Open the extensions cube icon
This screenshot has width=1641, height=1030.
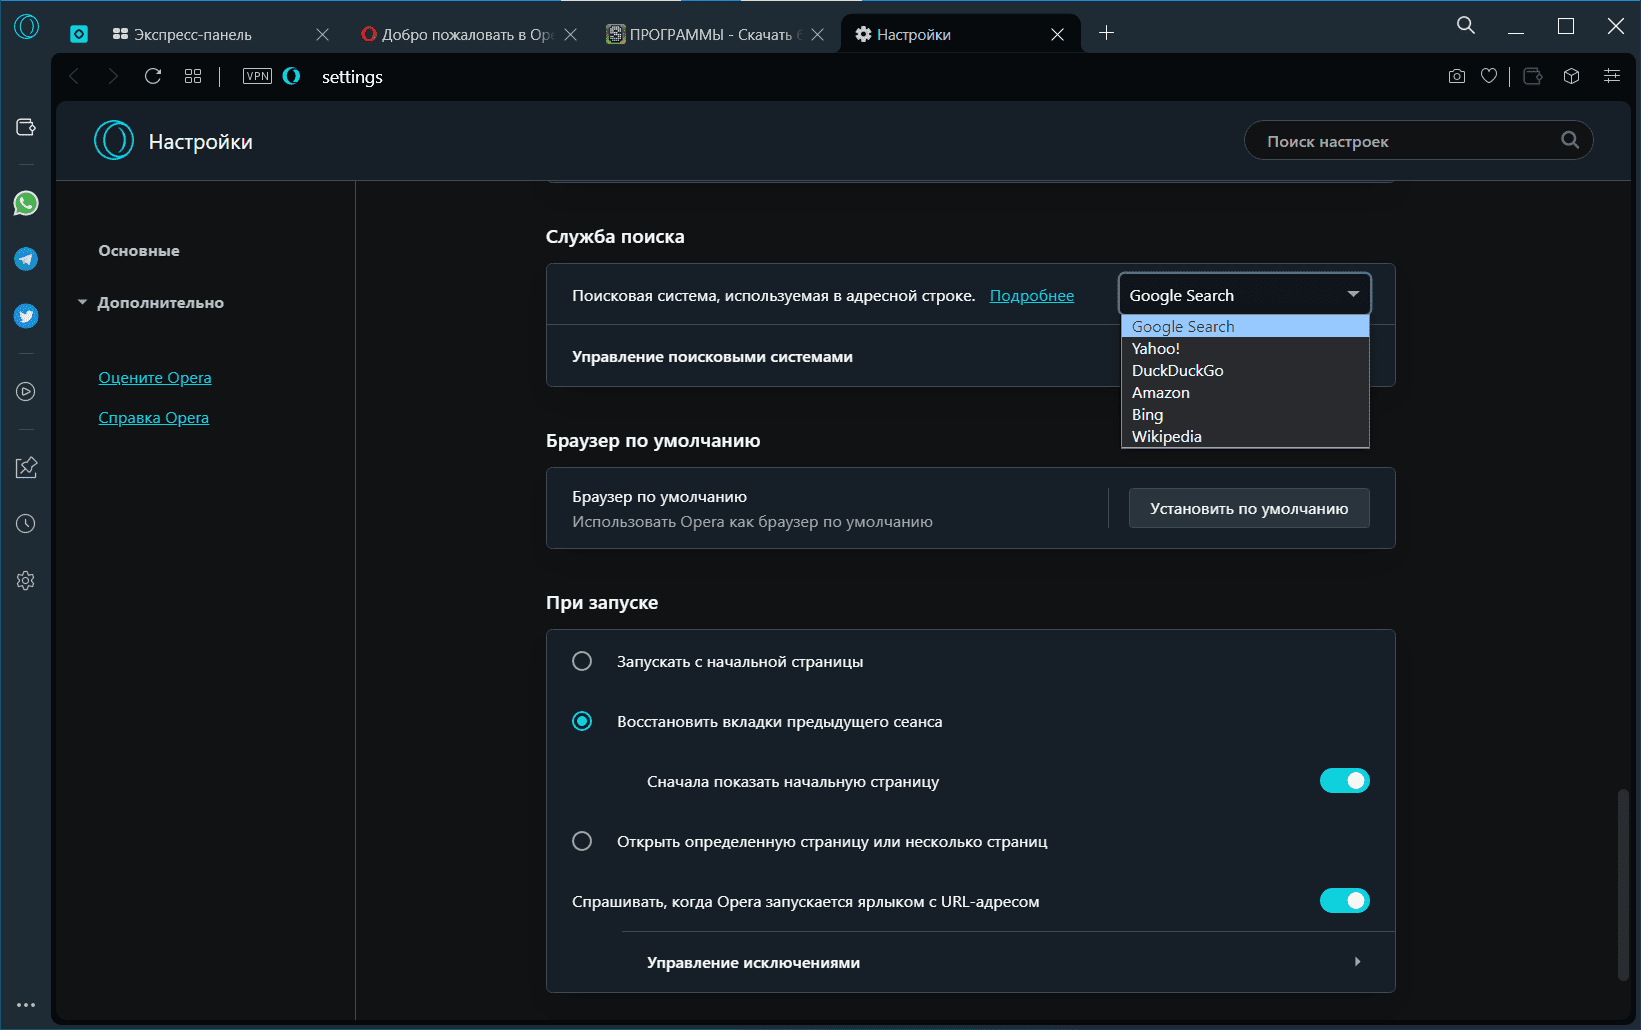point(1571,76)
